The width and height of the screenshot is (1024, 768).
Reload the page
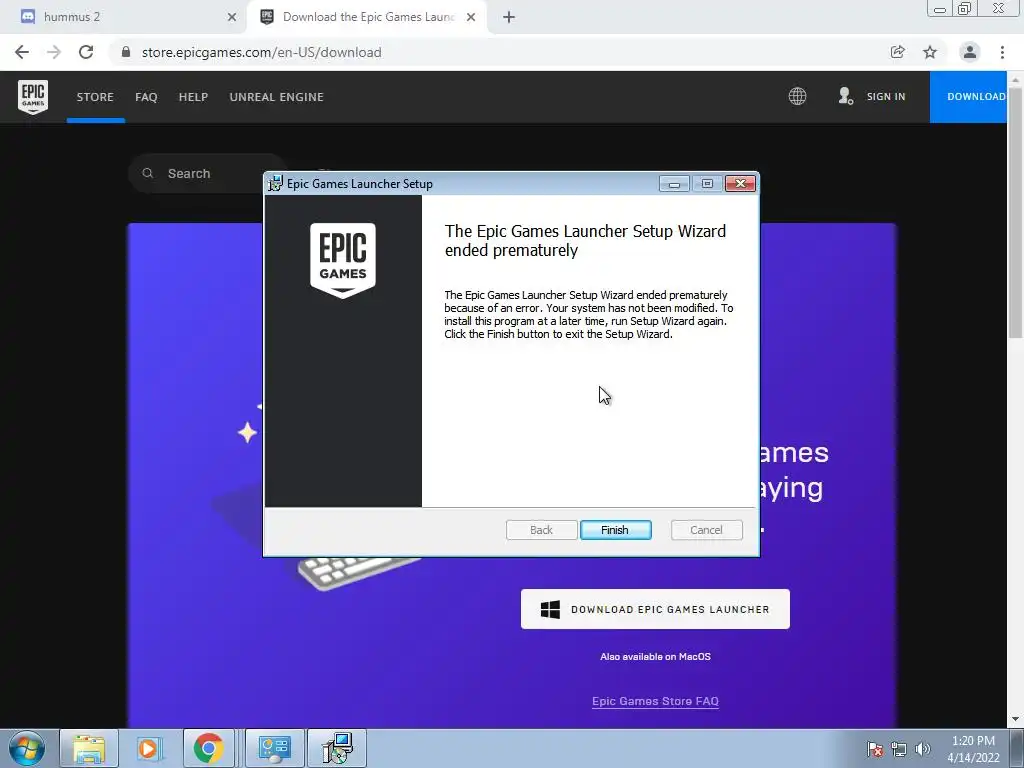pyautogui.click(x=86, y=52)
